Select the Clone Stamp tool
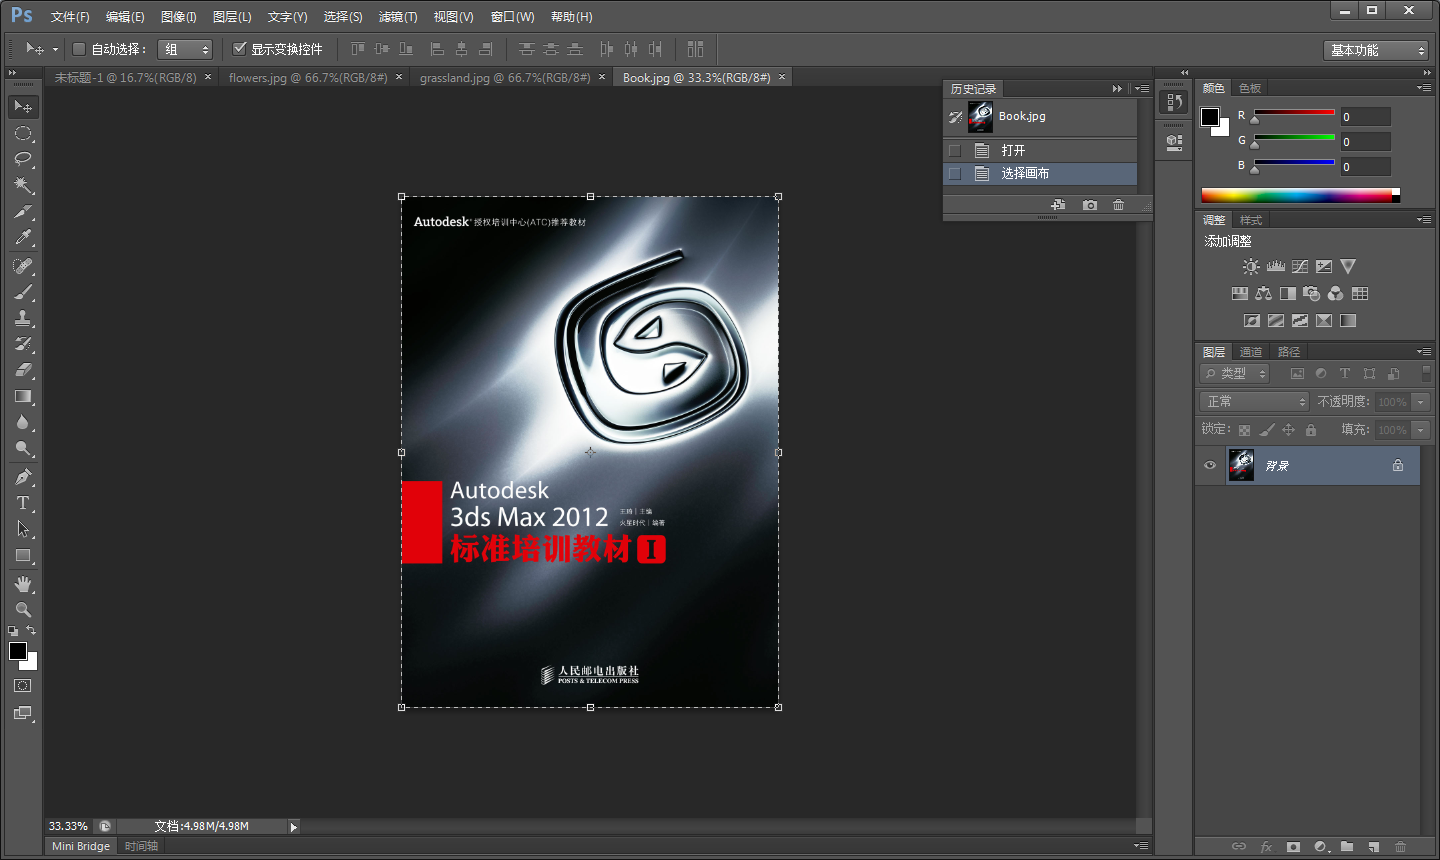This screenshot has height=860, width=1440. [x=23, y=318]
